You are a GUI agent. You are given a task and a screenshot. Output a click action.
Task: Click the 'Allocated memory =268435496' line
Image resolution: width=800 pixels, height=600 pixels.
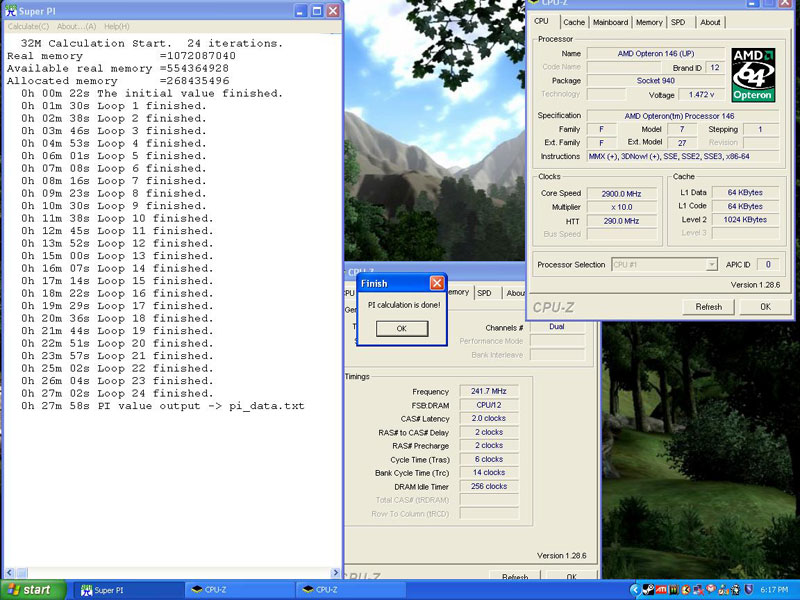(x=118, y=81)
